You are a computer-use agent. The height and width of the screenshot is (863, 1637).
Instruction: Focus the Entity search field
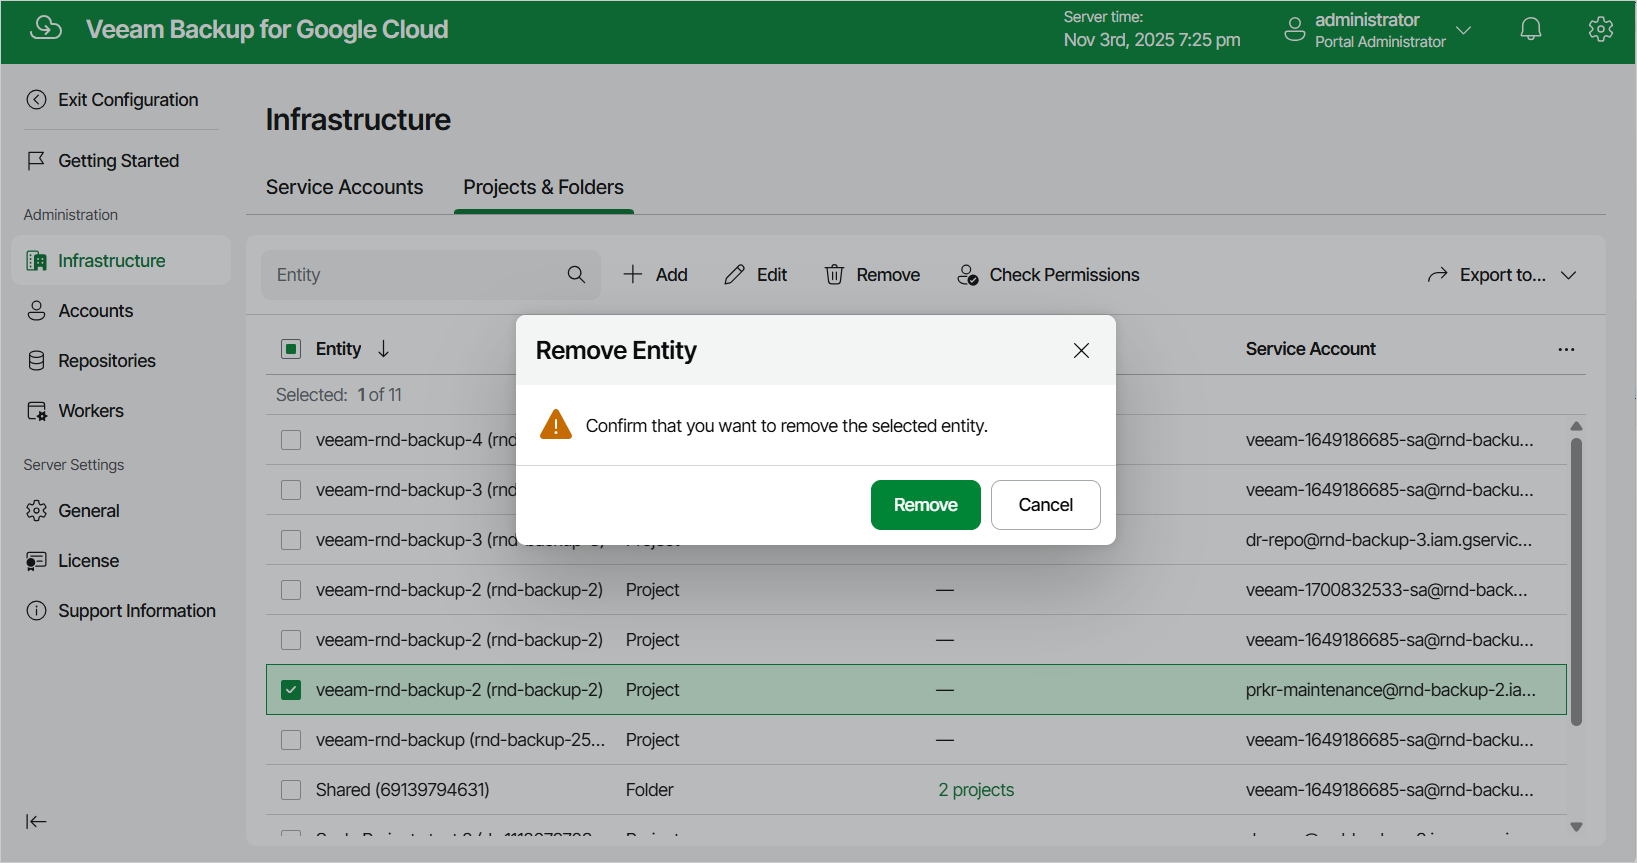(x=431, y=274)
